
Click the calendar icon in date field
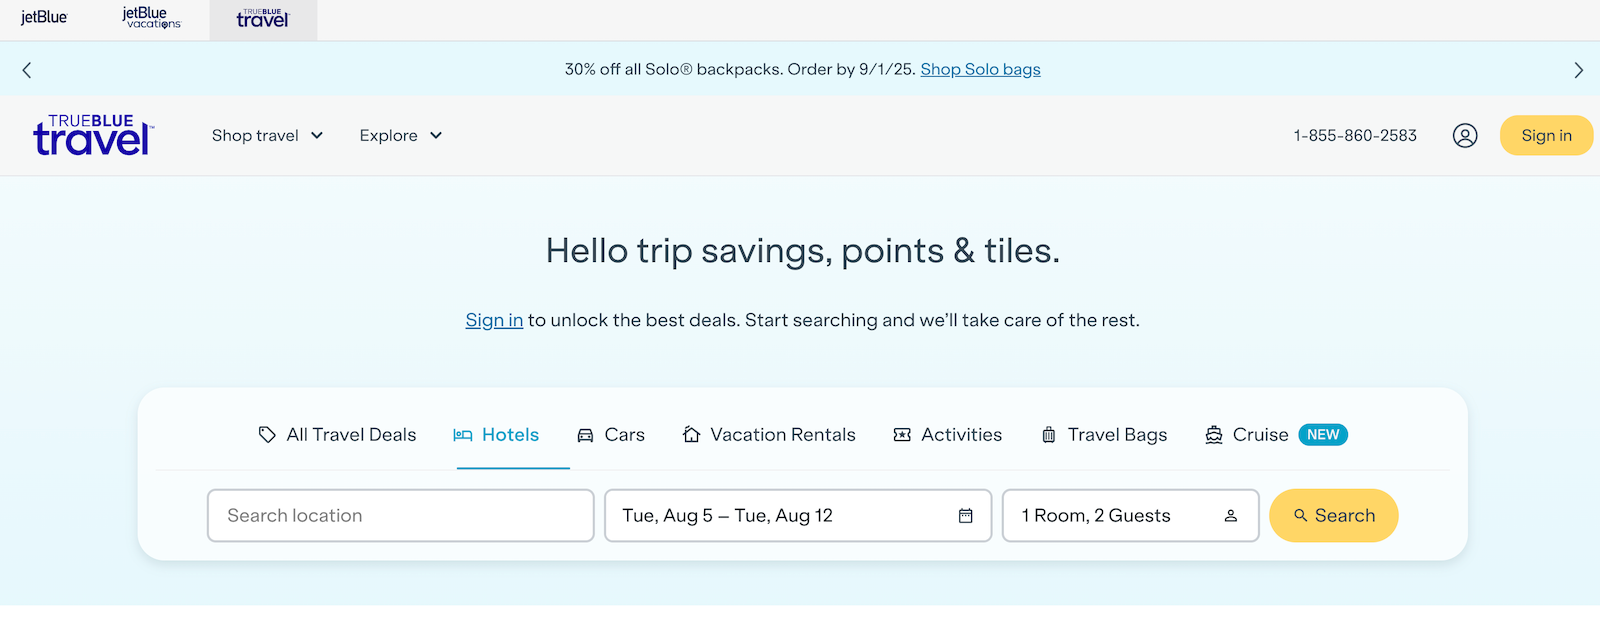tap(966, 516)
